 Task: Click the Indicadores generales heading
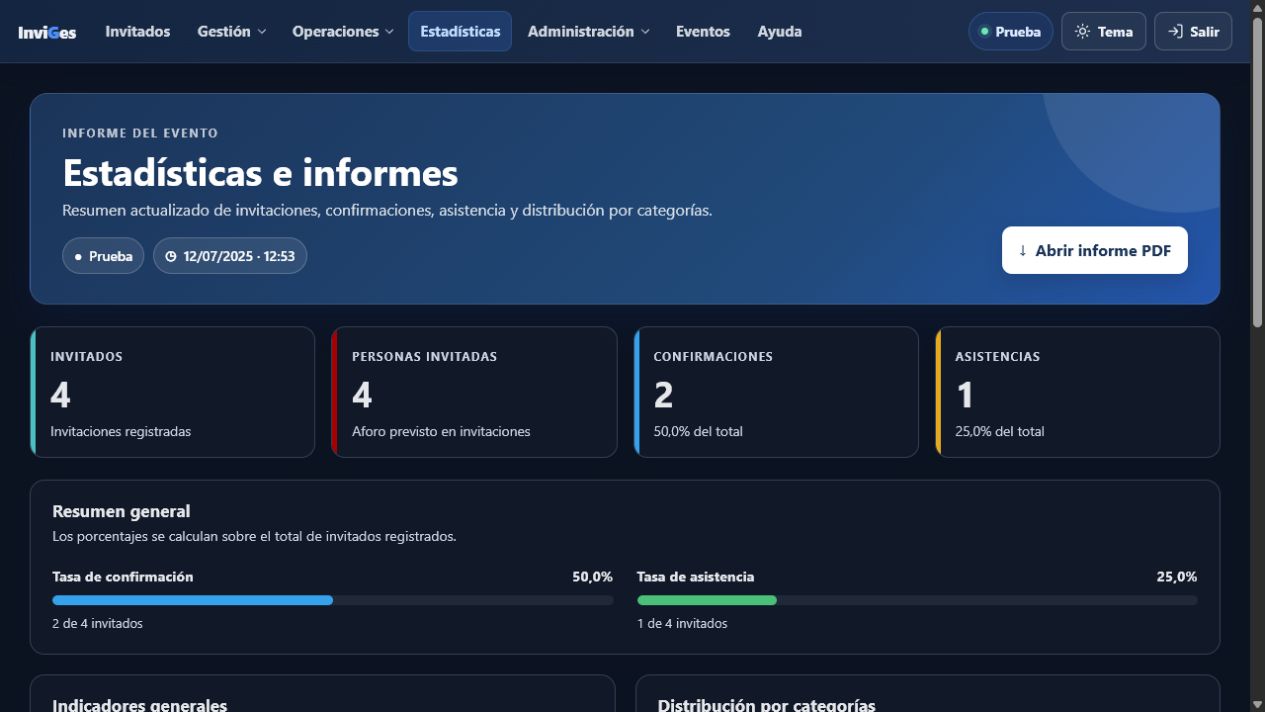tap(140, 704)
